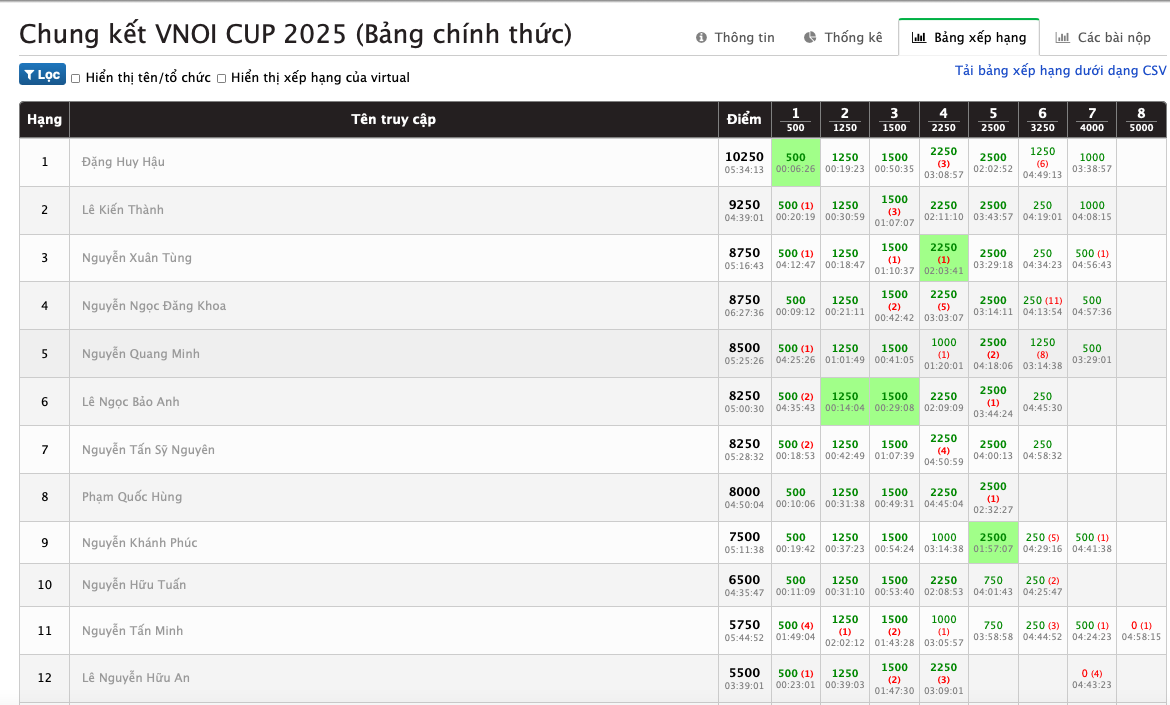Screen dimensions: 1170x705
Task: Click the green 1250 cell at 00:14:04
Action: 845,401
